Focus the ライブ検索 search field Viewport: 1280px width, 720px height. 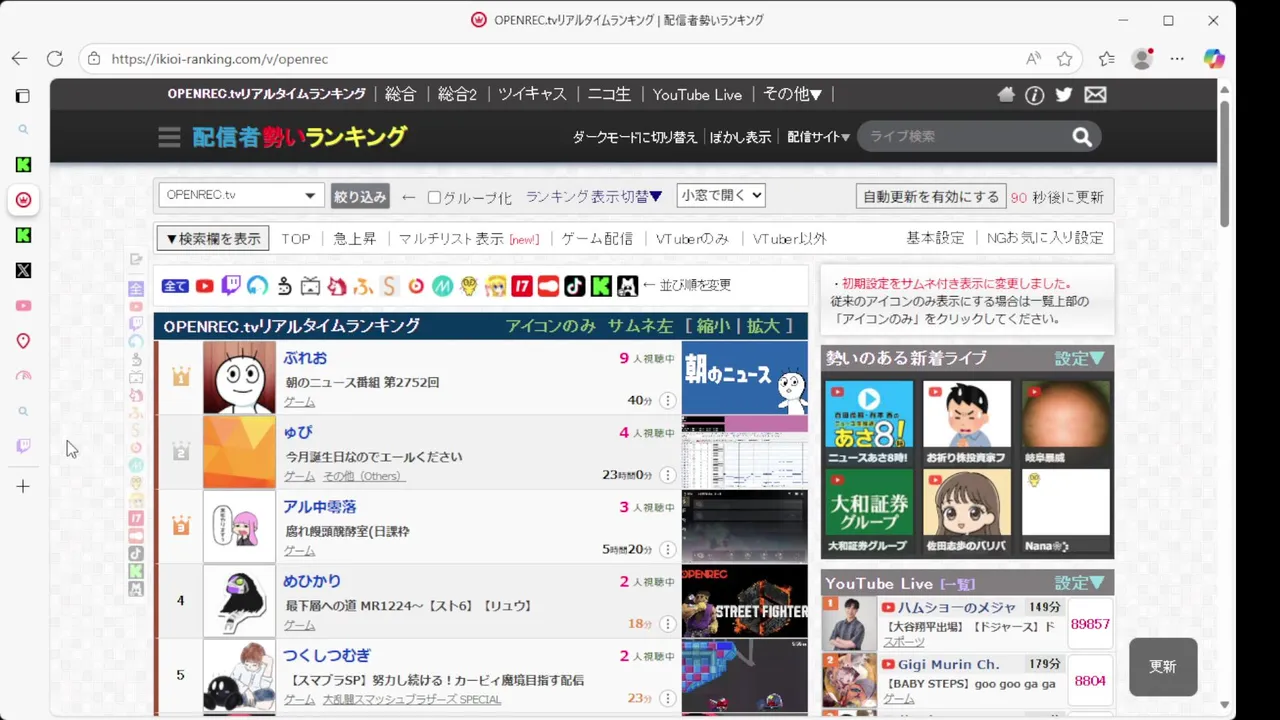[x=963, y=137]
